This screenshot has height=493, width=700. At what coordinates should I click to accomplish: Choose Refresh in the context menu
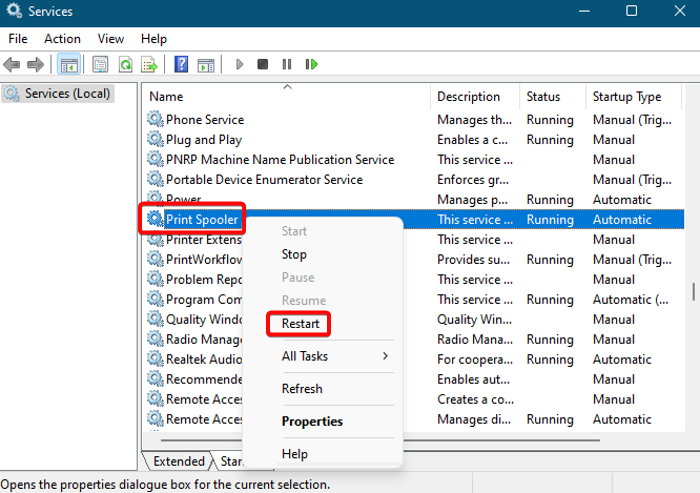coord(302,389)
